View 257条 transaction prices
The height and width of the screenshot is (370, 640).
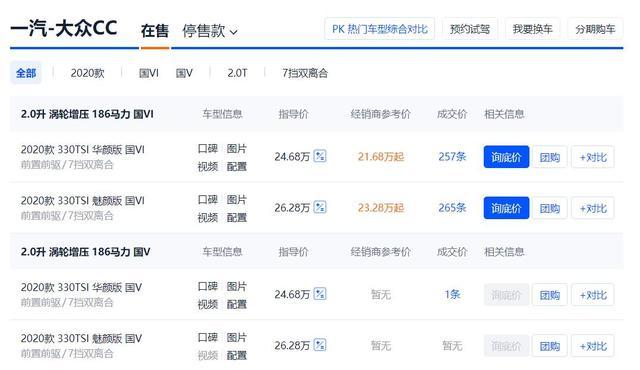click(452, 157)
